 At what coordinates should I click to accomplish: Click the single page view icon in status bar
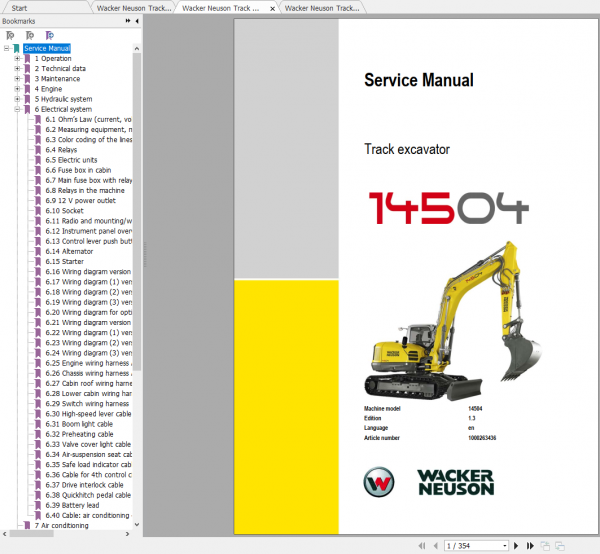click(x=545, y=546)
